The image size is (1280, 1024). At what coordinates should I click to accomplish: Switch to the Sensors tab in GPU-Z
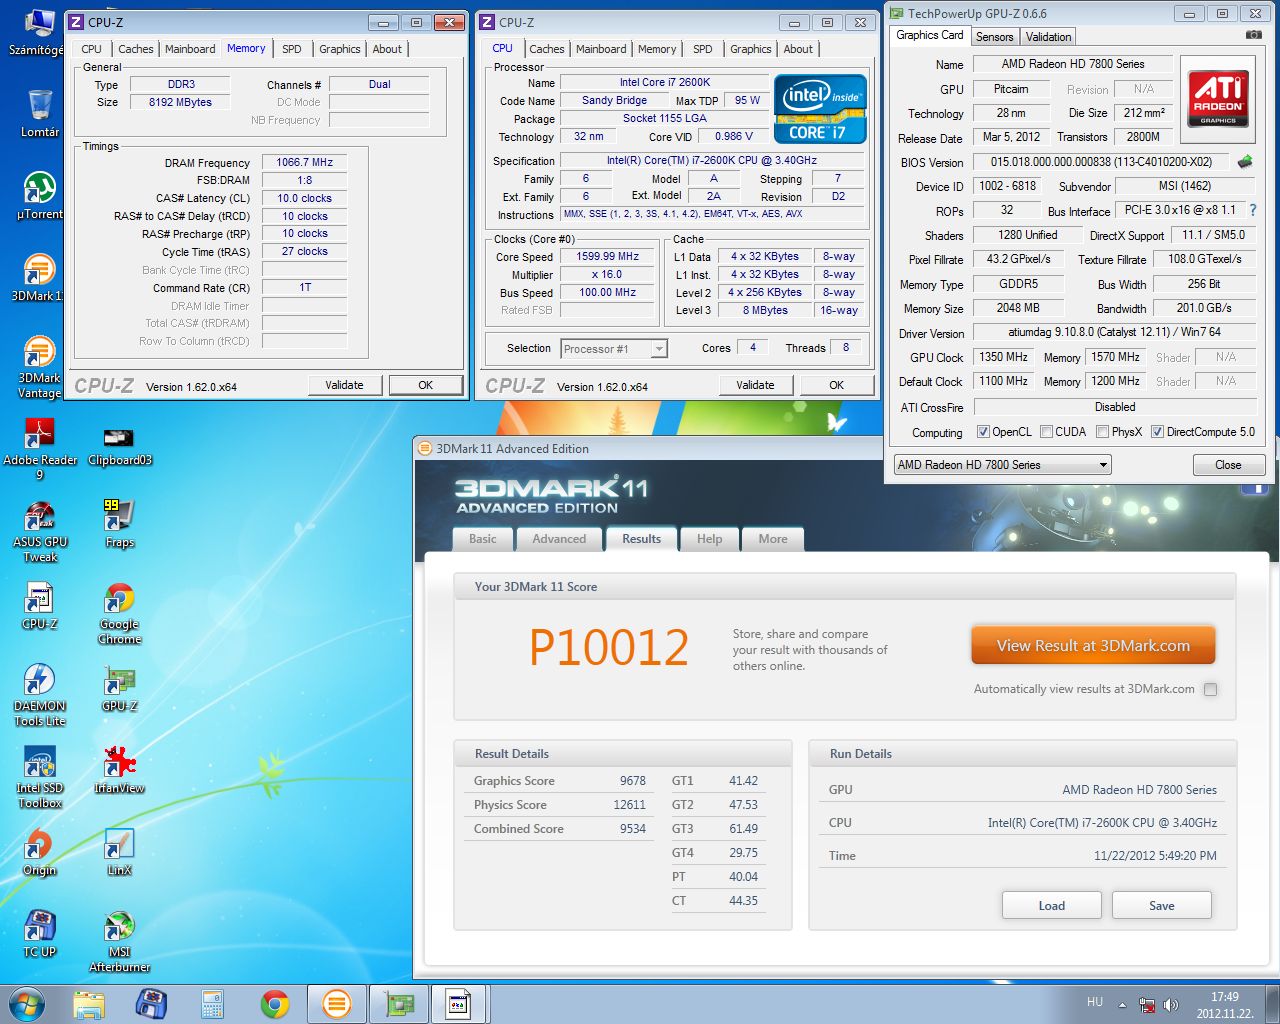point(994,37)
